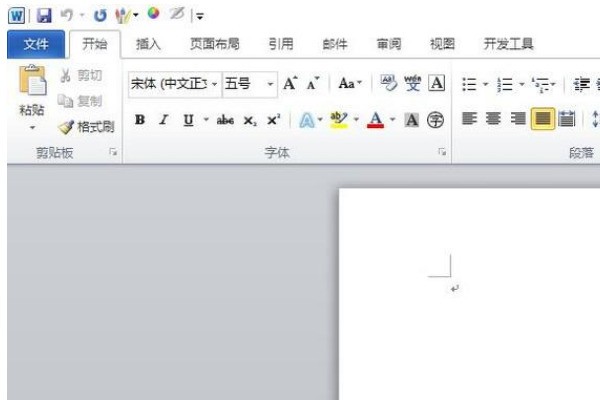
Task: Click the Subscript x₂ icon
Action: pyautogui.click(x=250, y=120)
